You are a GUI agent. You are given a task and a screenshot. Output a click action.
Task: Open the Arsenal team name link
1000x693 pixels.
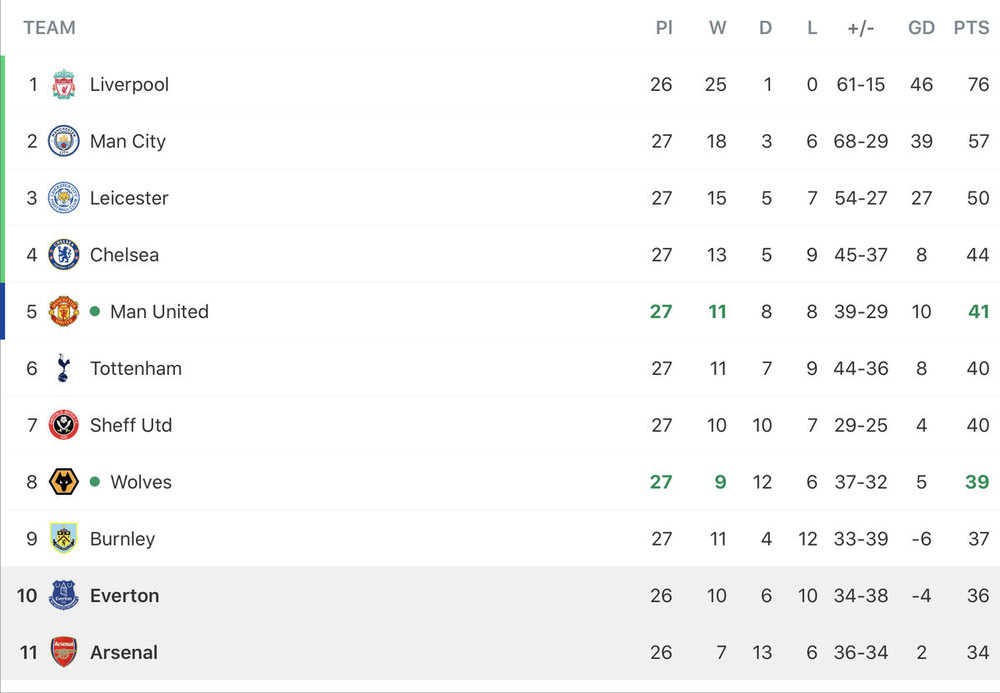click(x=124, y=652)
